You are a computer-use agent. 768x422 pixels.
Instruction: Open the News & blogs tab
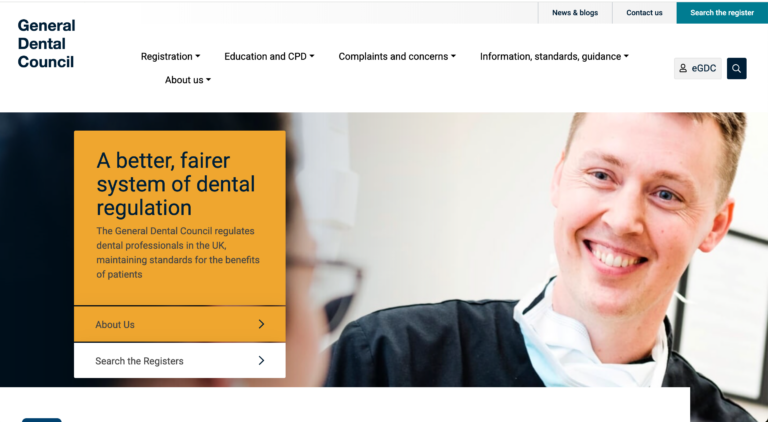click(x=575, y=13)
